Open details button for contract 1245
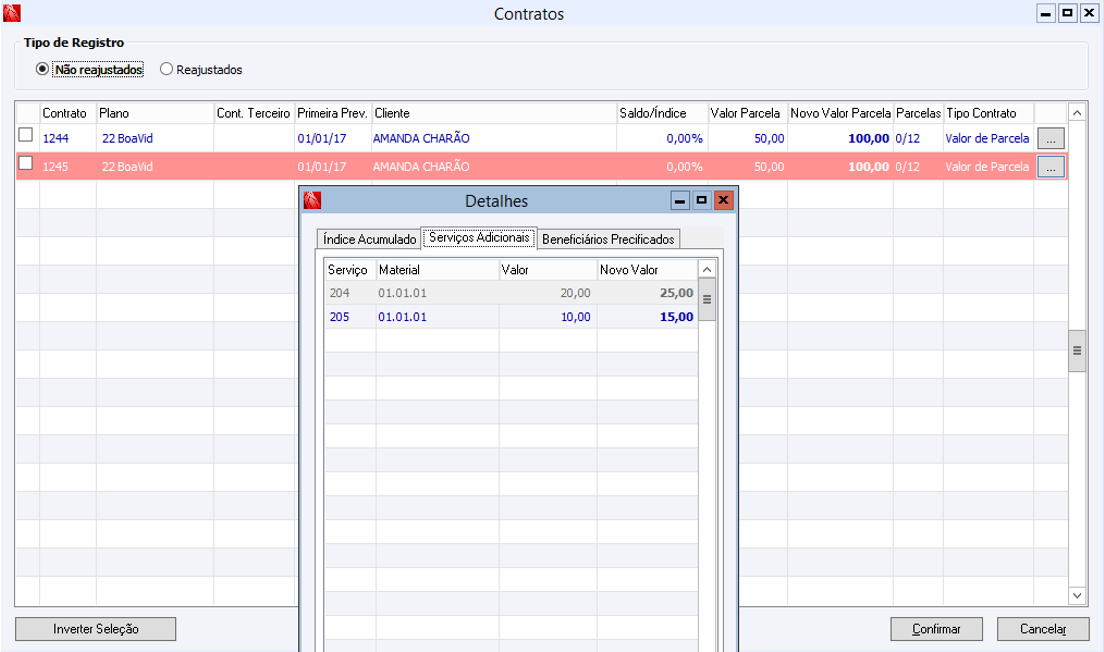The width and height of the screenshot is (1104, 652). (x=1051, y=167)
